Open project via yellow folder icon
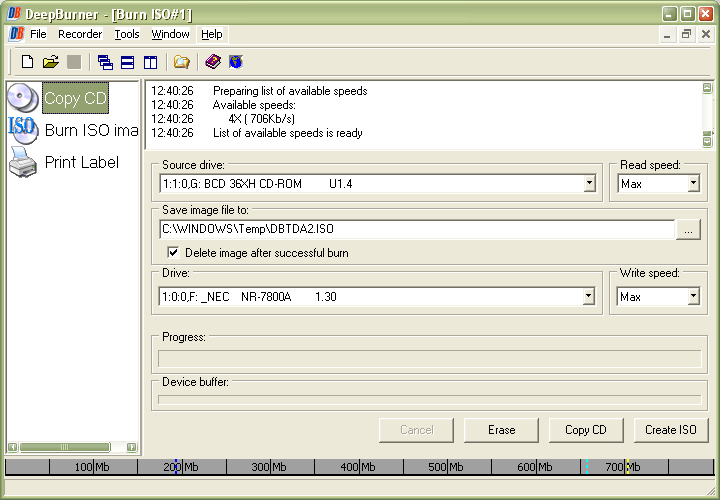Screen dimensions: 720x500 [51, 62]
